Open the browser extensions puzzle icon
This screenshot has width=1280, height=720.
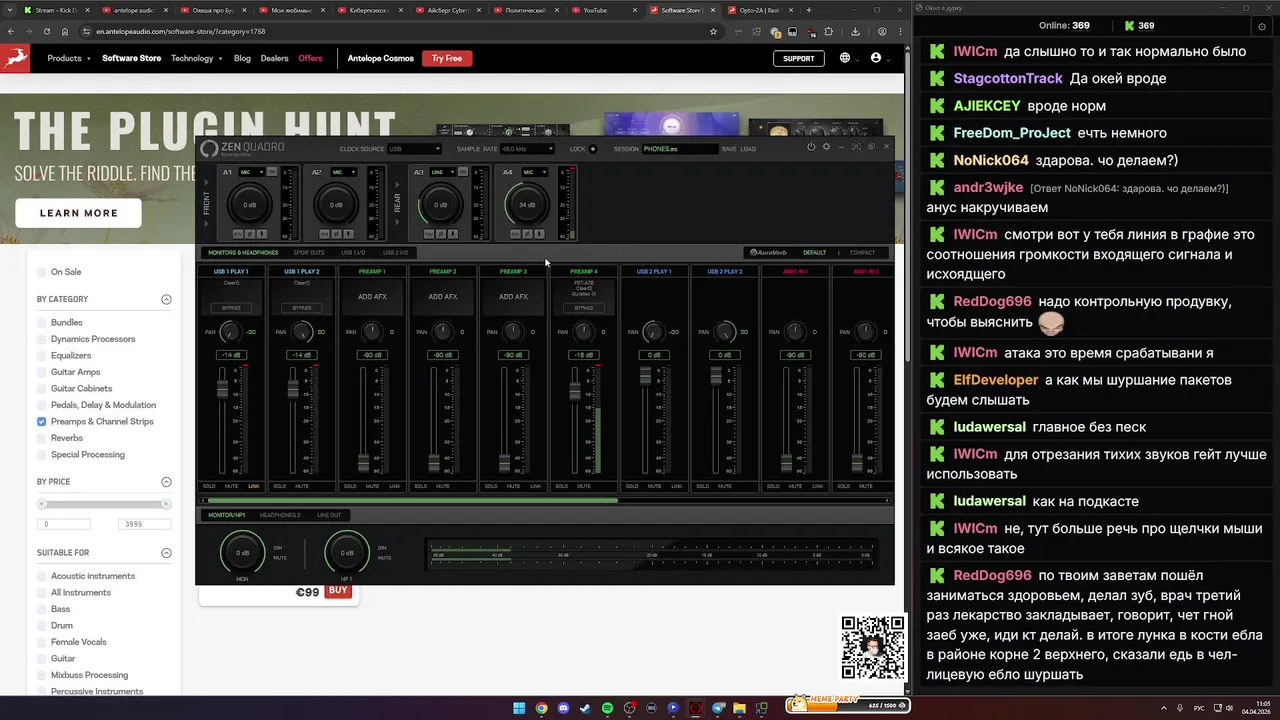click(x=828, y=31)
